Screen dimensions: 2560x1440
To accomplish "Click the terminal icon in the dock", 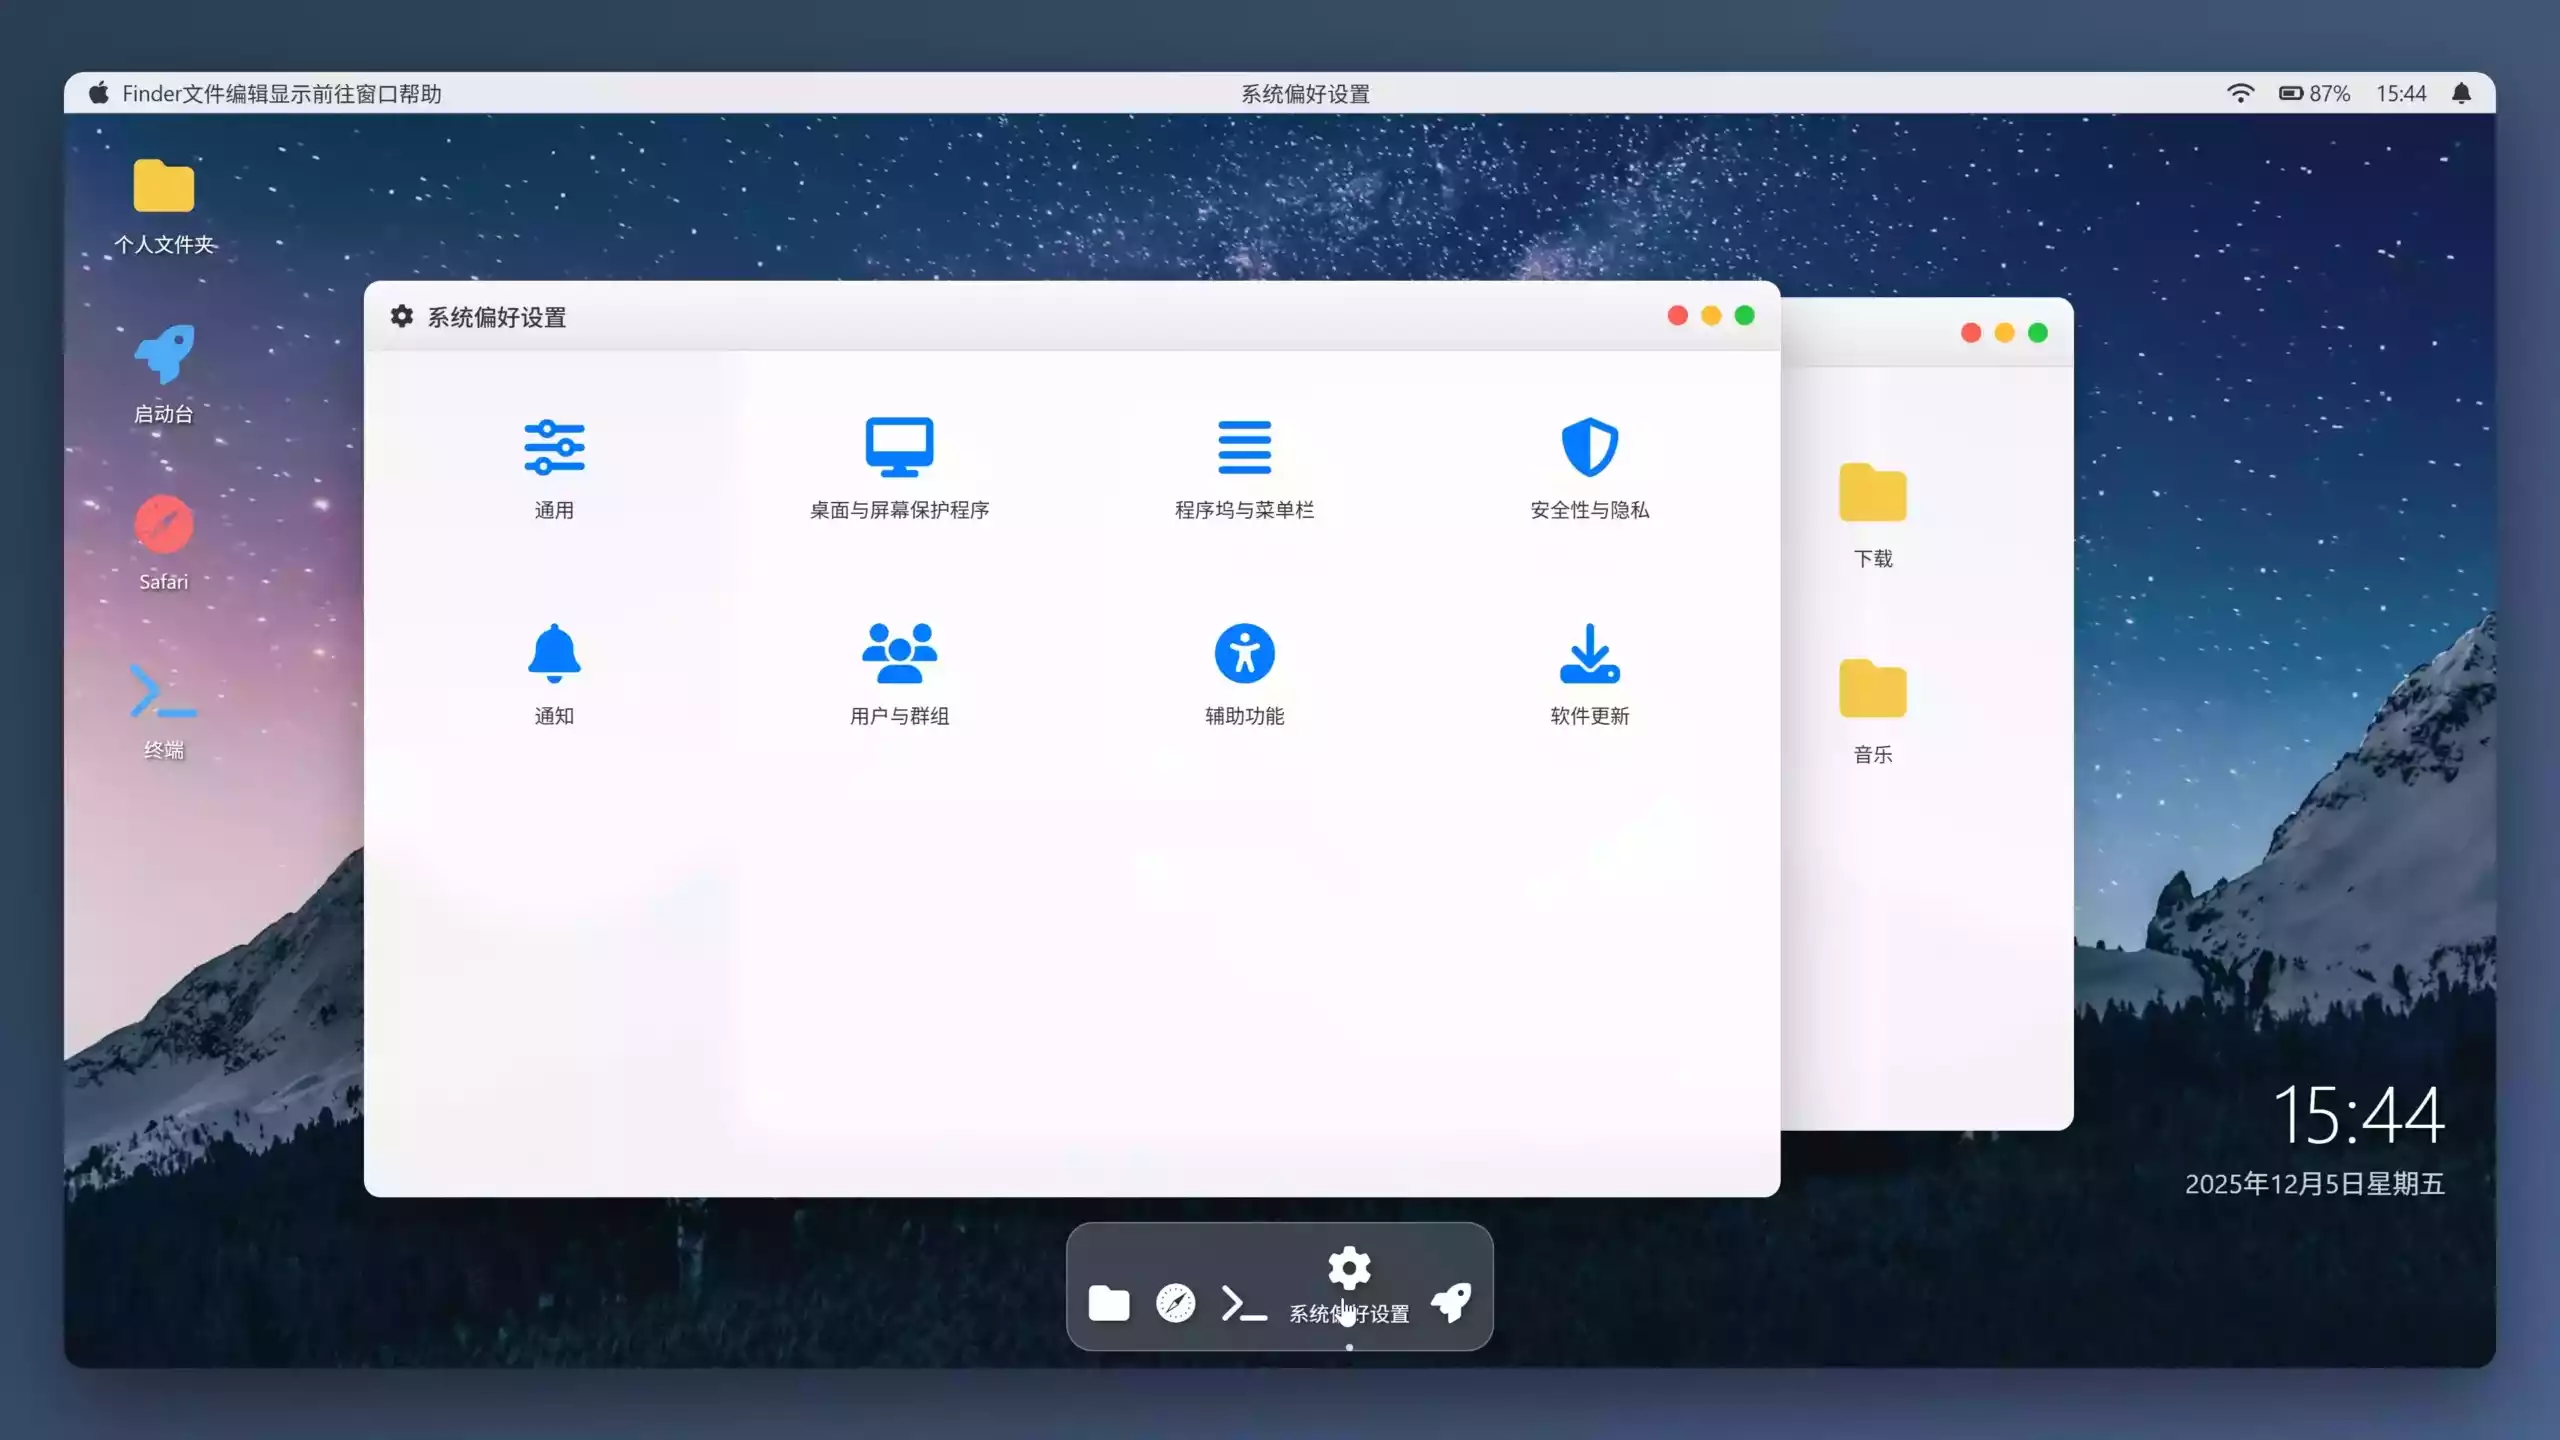I will click(x=1243, y=1304).
